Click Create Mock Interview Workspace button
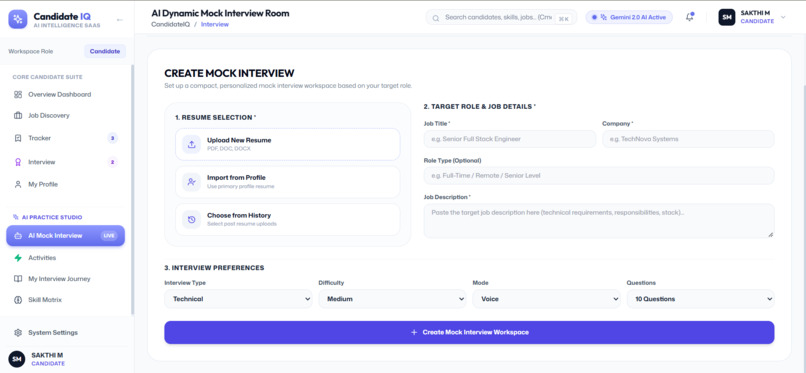This screenshot has height=373, width=806. coord(469,332)
